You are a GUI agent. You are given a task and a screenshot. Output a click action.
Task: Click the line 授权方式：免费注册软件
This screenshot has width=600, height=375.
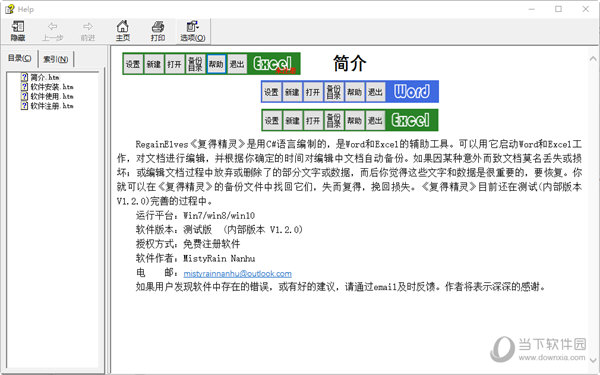pos(188,244)
